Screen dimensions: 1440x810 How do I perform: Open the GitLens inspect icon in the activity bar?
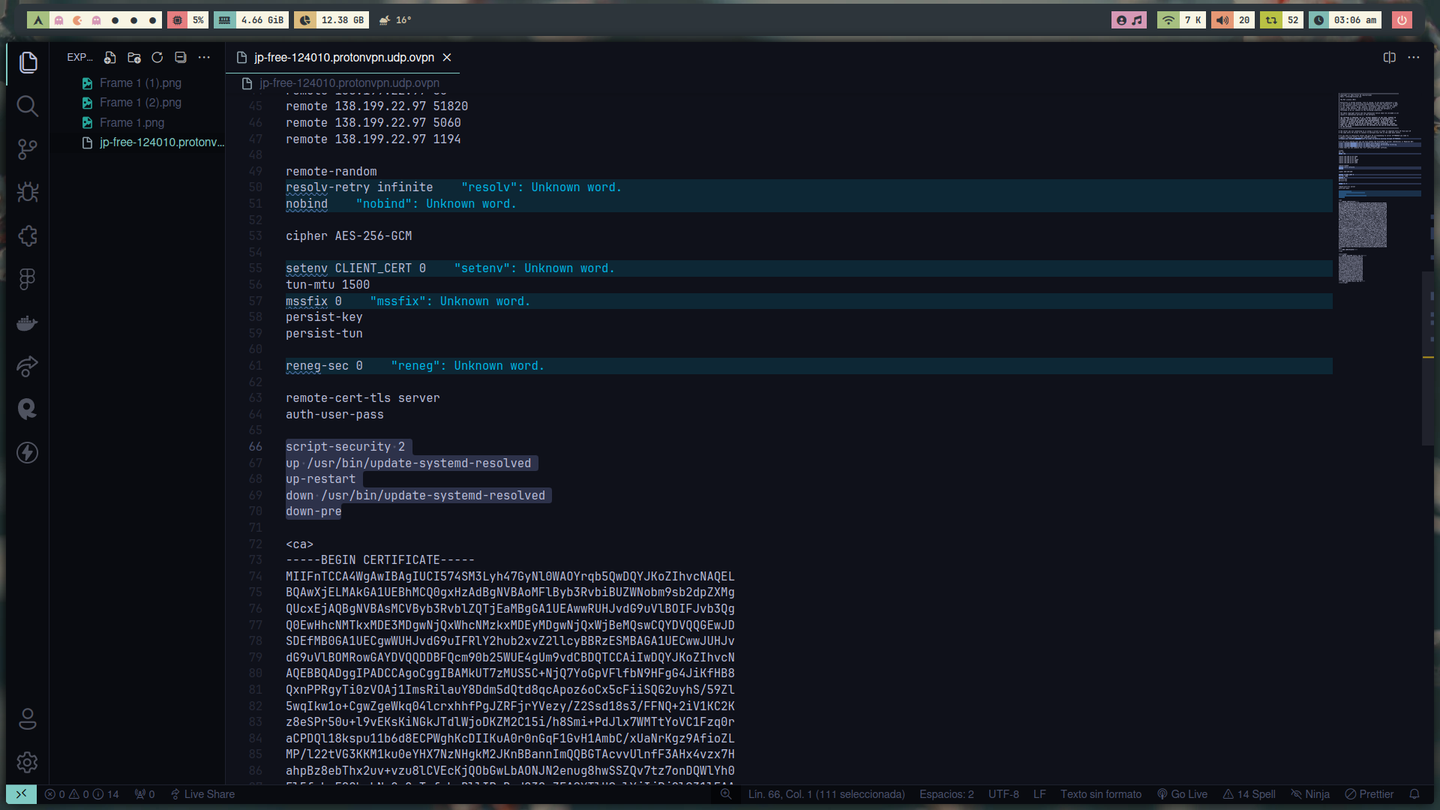click(28, 409)
